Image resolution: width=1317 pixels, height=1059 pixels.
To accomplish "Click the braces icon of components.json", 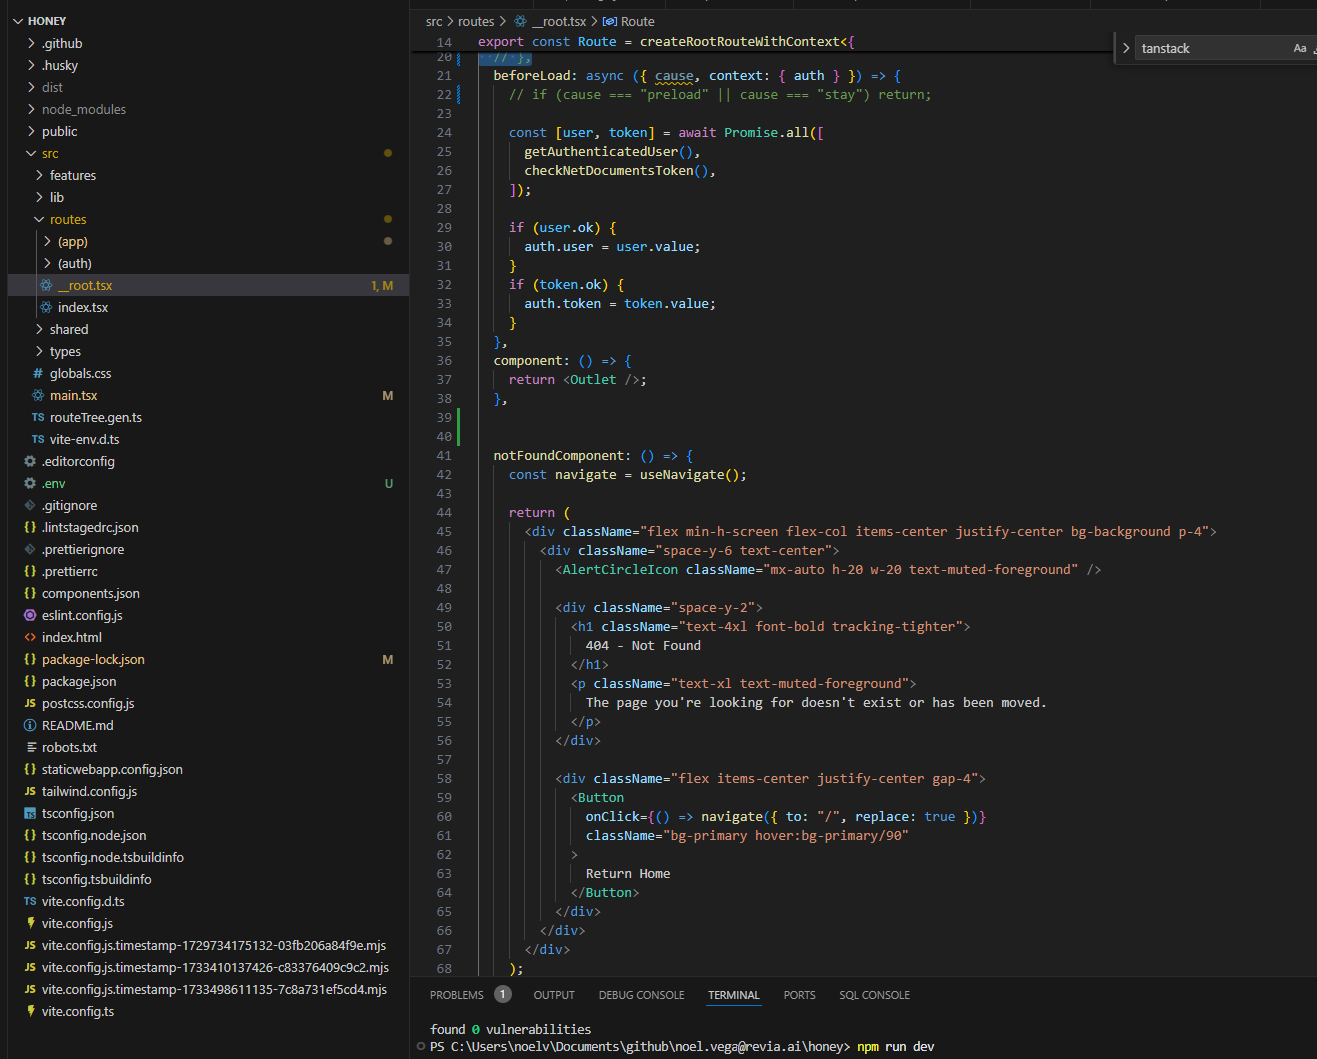I will pos(30,593).
